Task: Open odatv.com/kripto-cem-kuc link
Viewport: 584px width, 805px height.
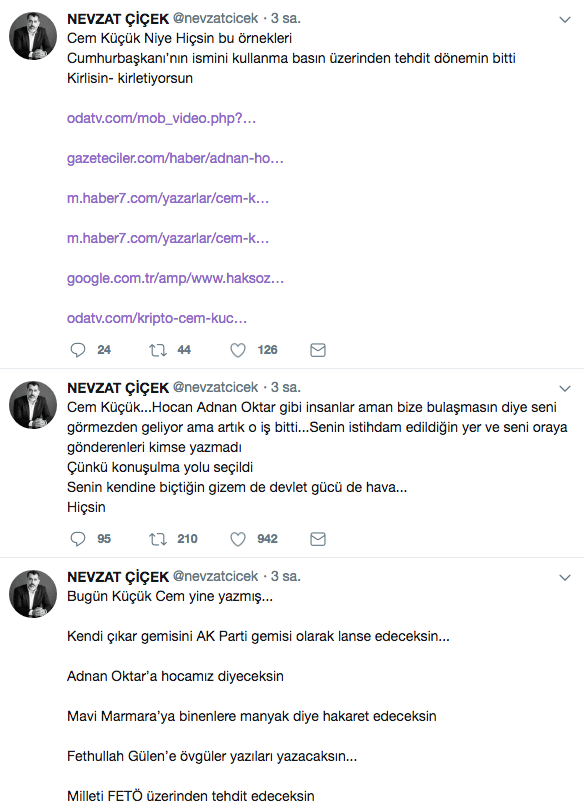Action: (x=157, y=318)
